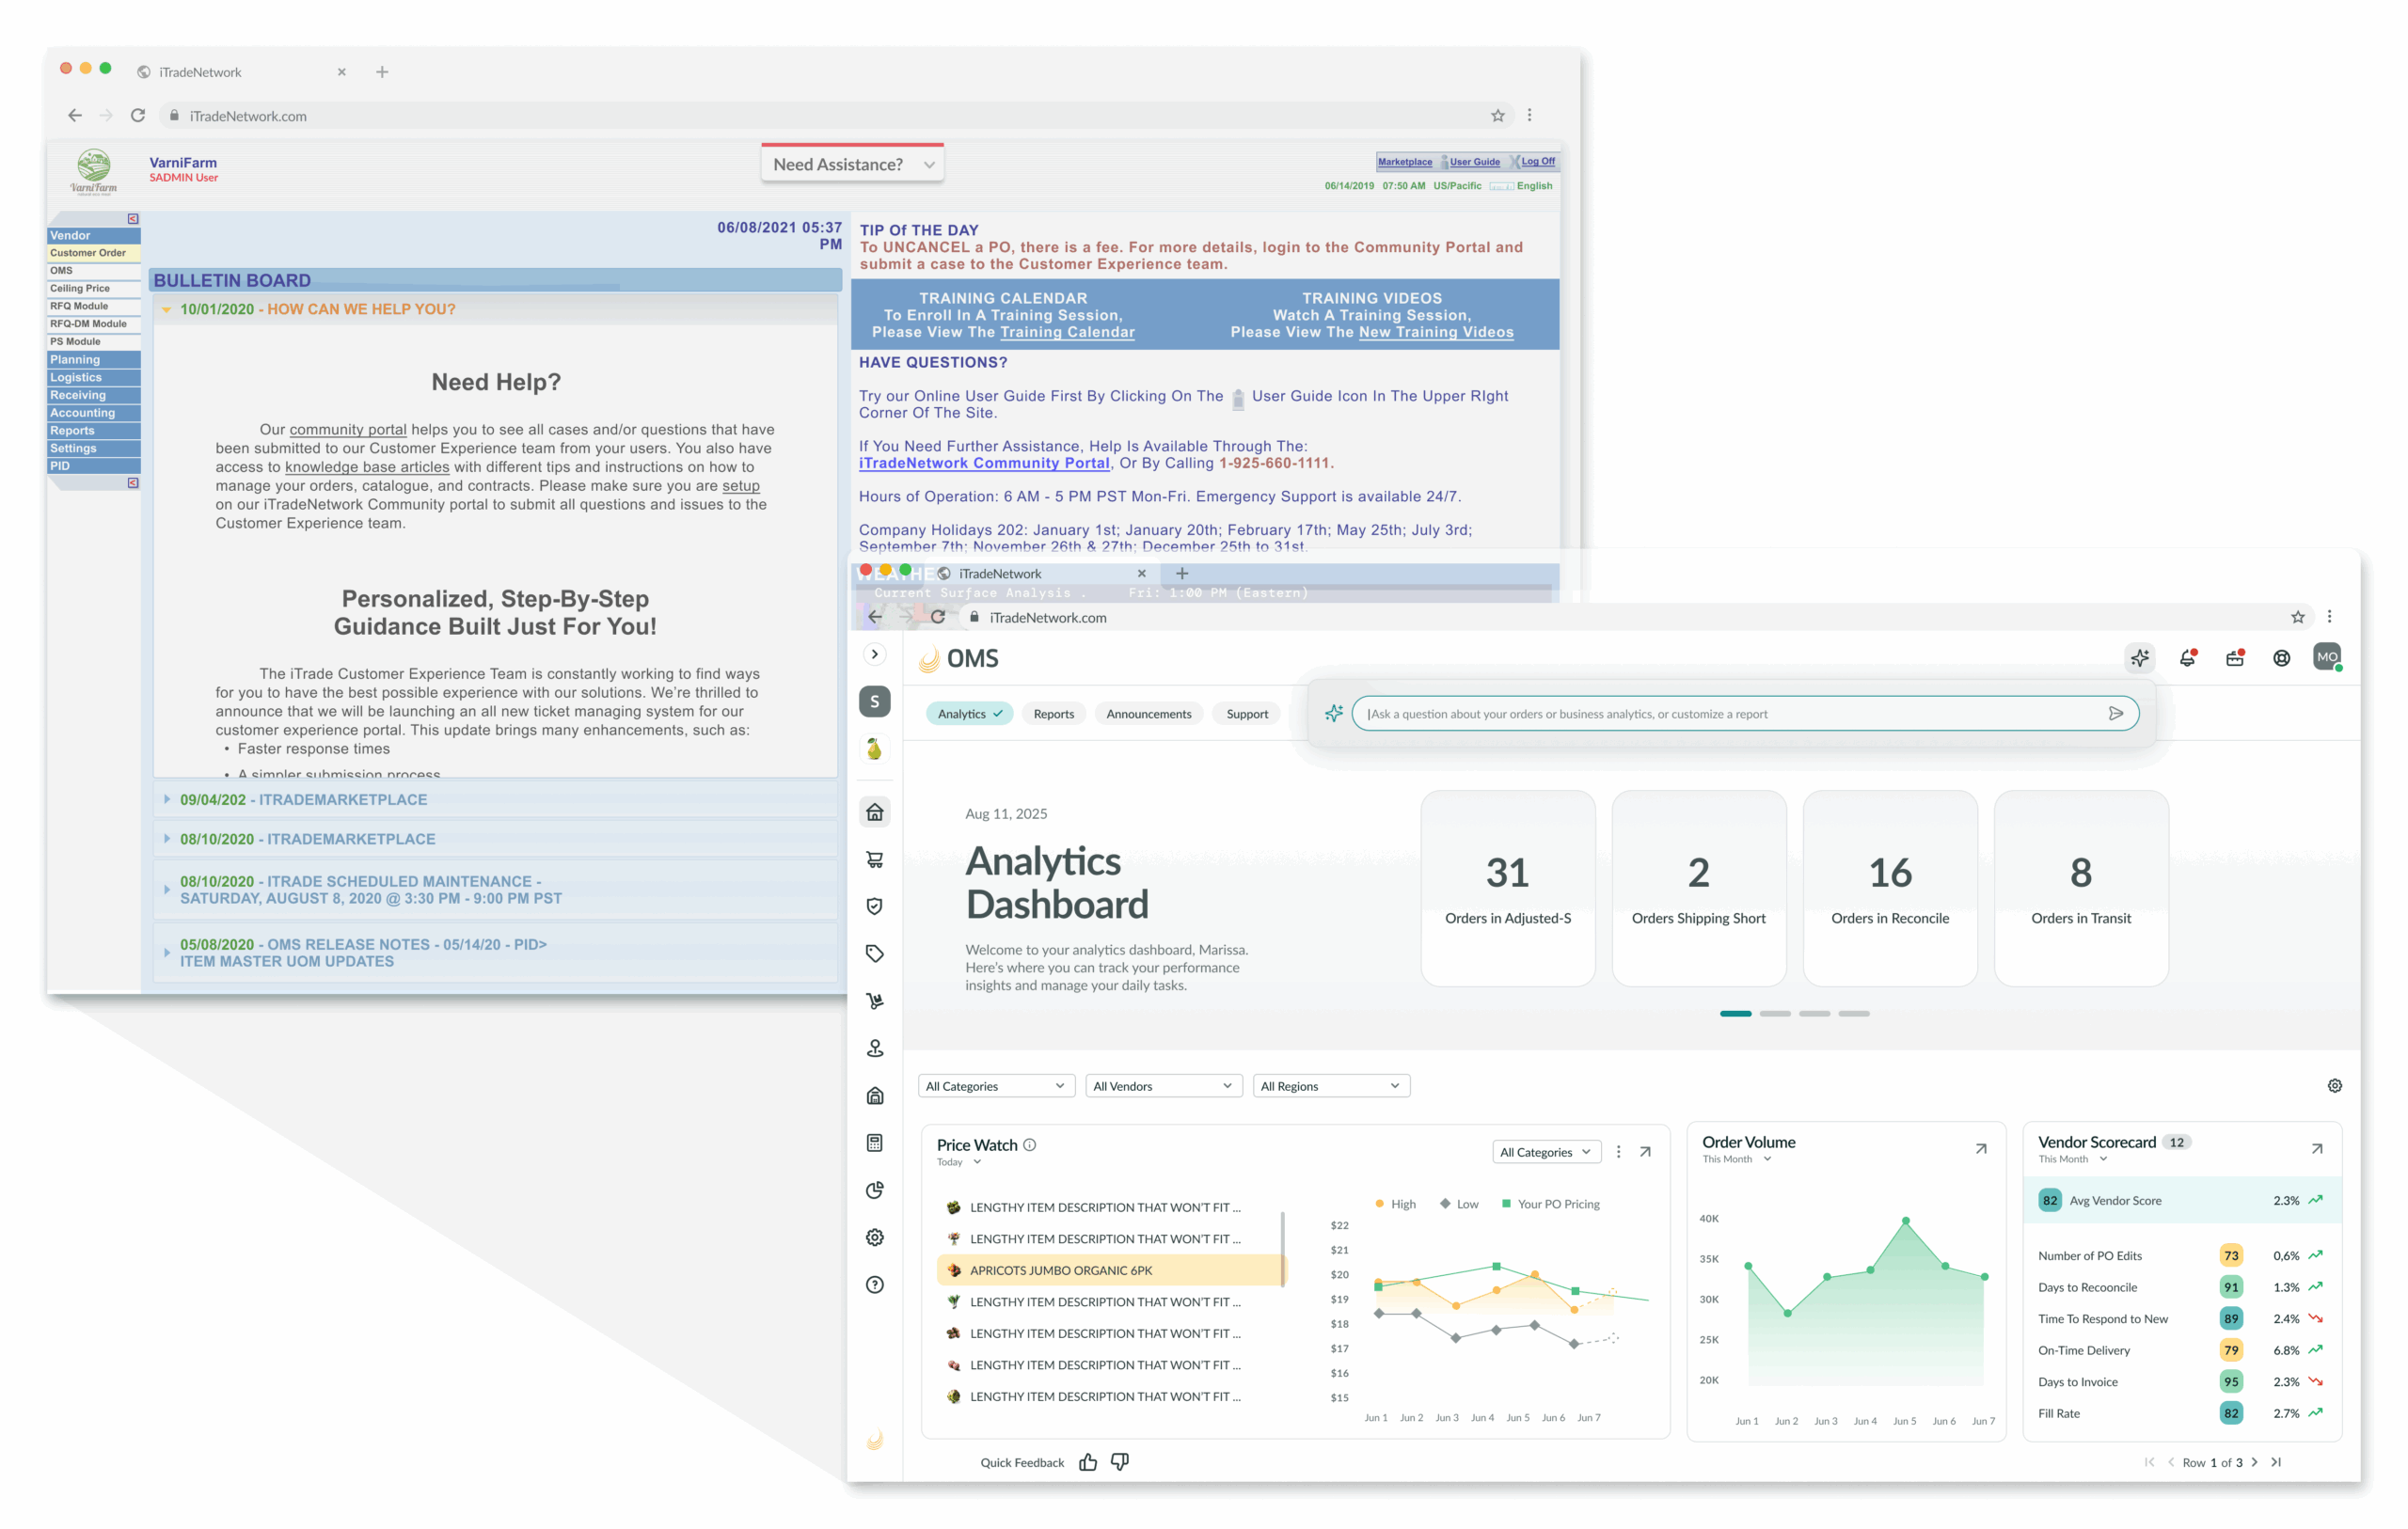Click the first carousel page indicator

point(1735,1014)
